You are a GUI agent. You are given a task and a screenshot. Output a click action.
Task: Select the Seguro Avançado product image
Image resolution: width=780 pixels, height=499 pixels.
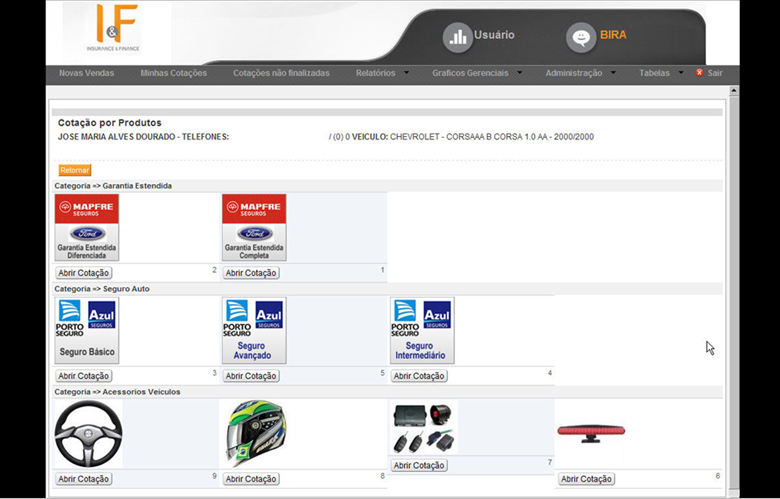pos(254,330)
